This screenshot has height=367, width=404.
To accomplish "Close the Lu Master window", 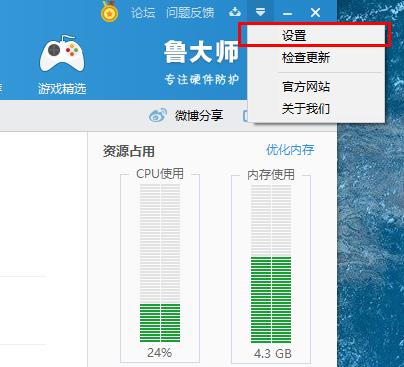I will 315,13.
